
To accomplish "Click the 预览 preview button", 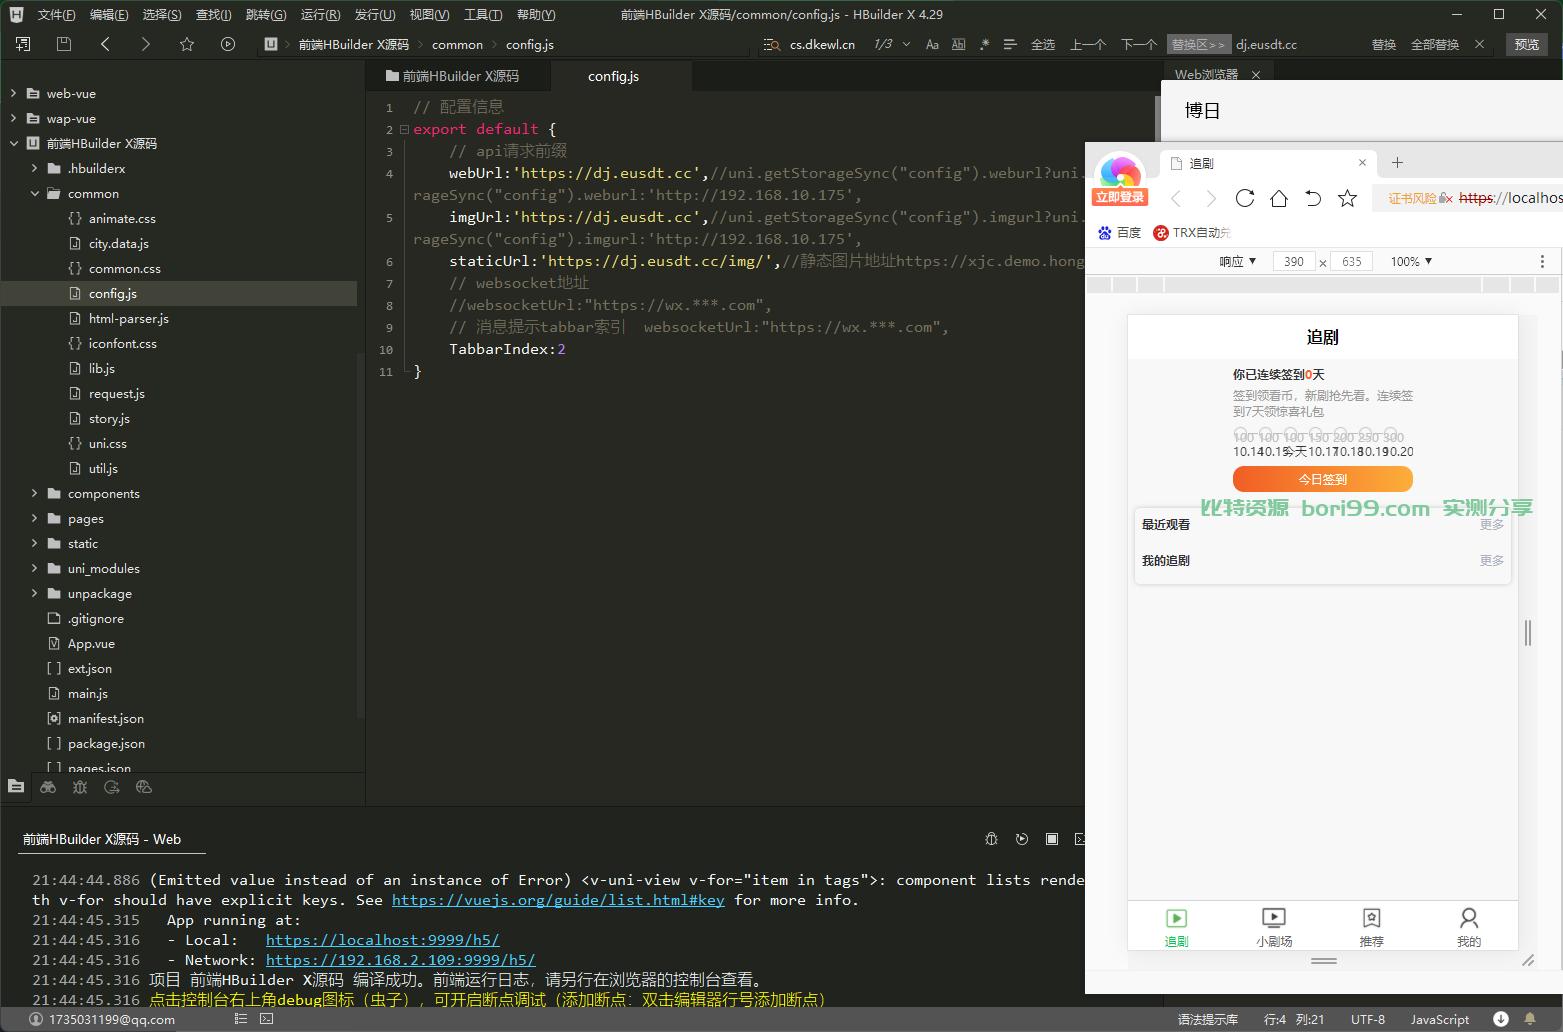I will click(1527, 44).
